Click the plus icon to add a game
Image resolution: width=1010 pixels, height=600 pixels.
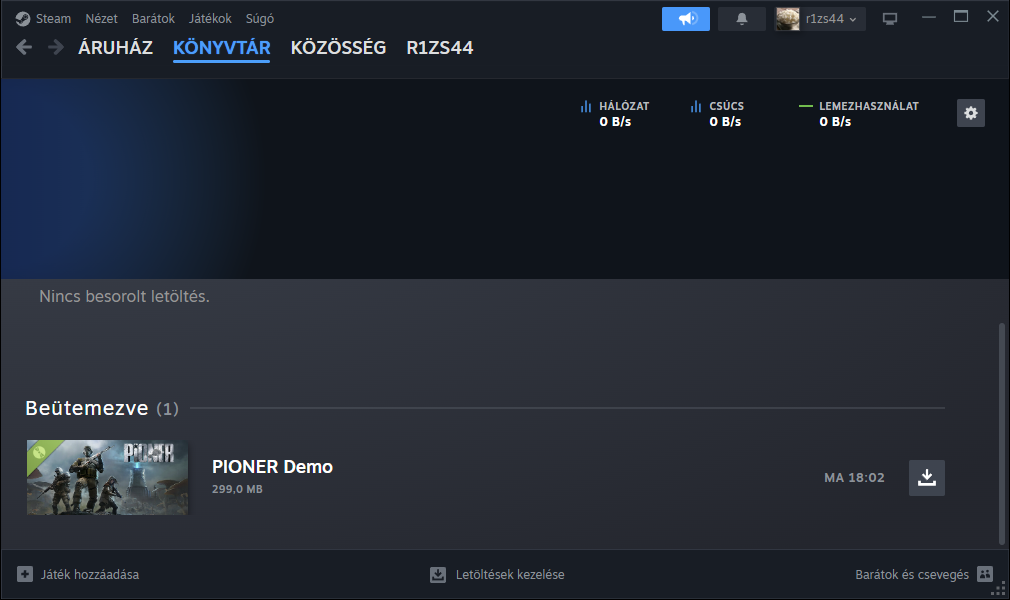[24, 574]
